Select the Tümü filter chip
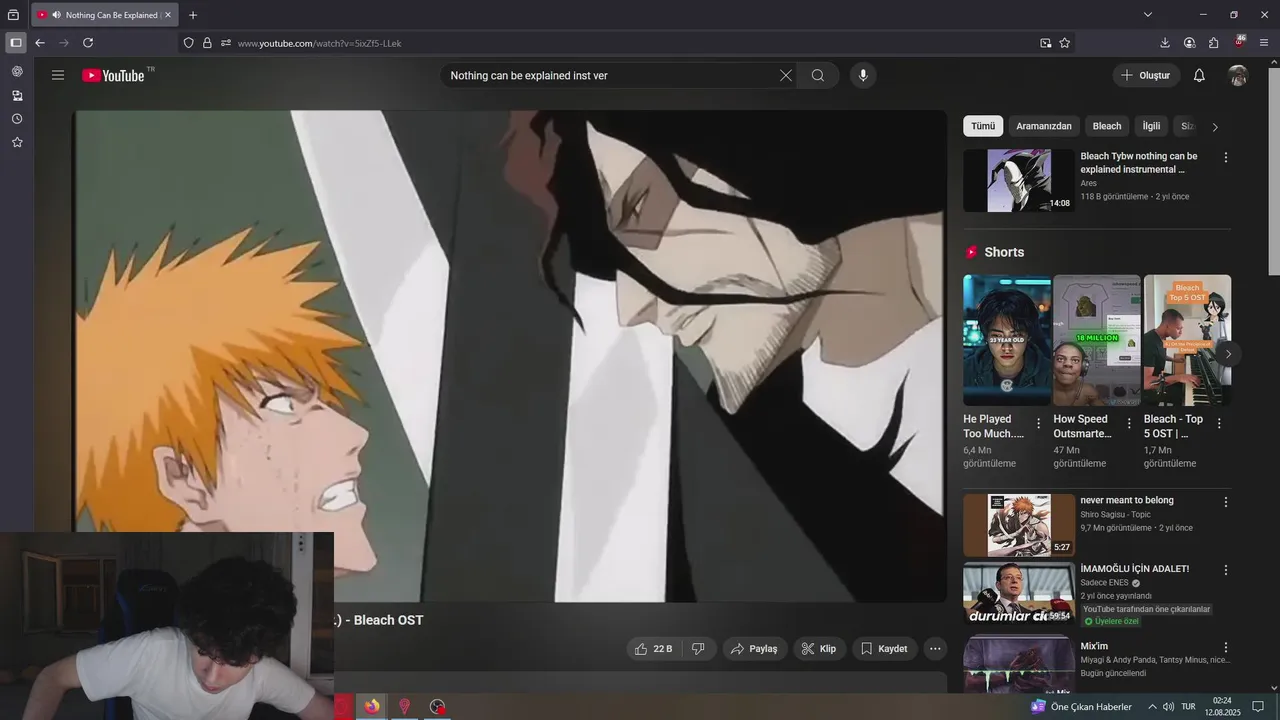Viewport: 1280px width, 720px height. (983, 126)
